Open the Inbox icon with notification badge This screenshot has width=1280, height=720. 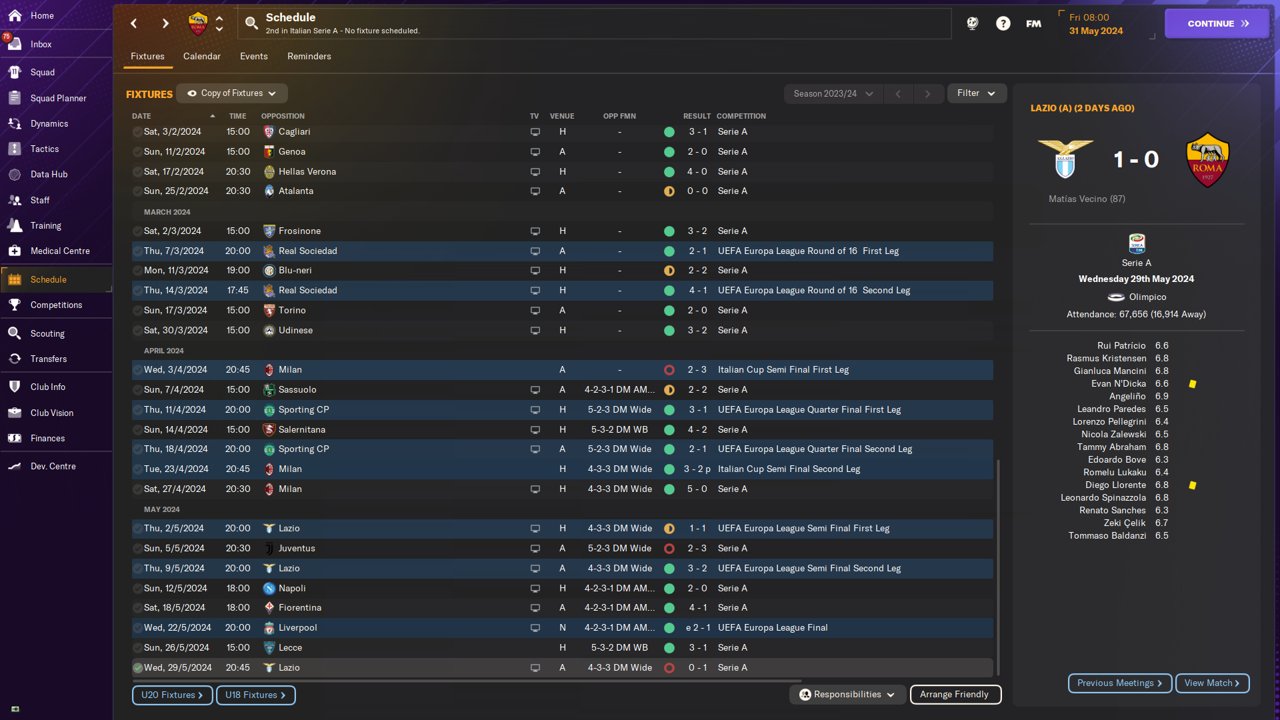[x=14, y=44]
